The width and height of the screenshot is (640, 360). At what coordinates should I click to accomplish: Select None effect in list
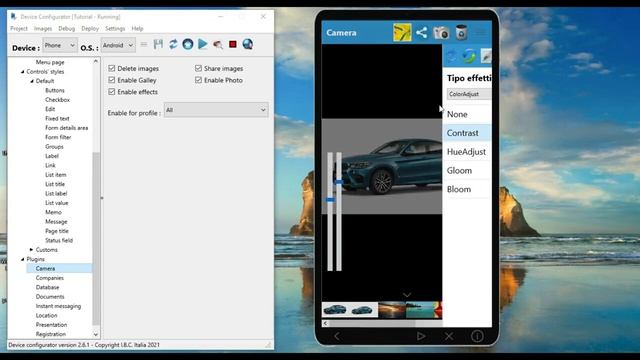point(467,114)
